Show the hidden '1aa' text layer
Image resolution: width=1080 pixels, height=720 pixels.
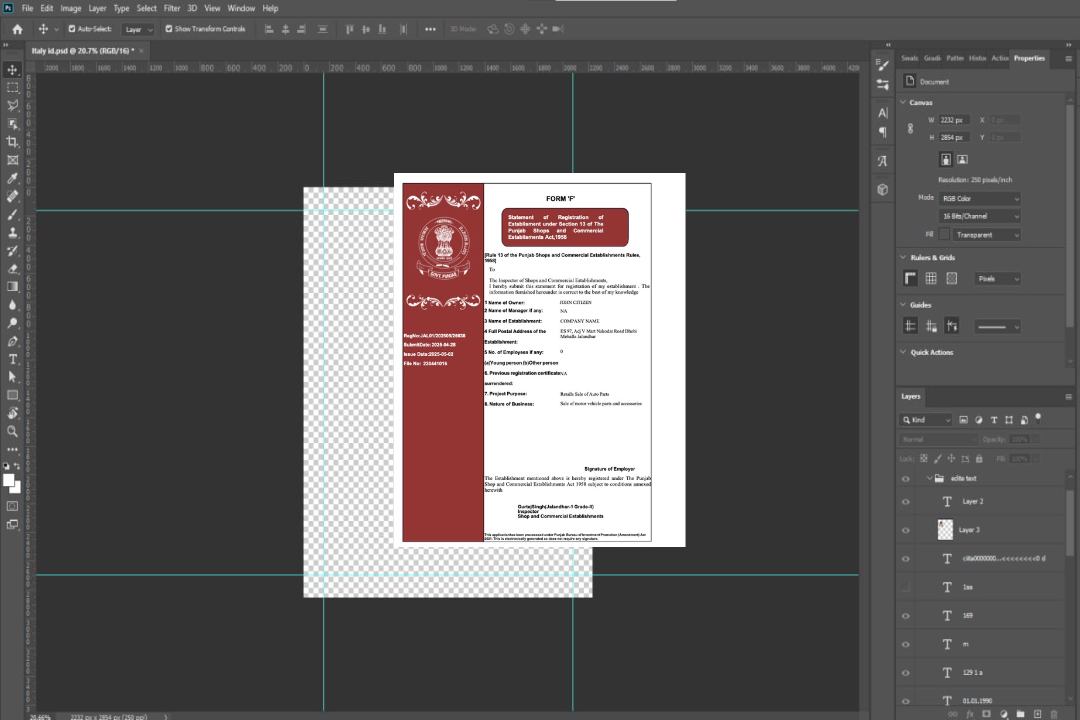click(906, 587)
